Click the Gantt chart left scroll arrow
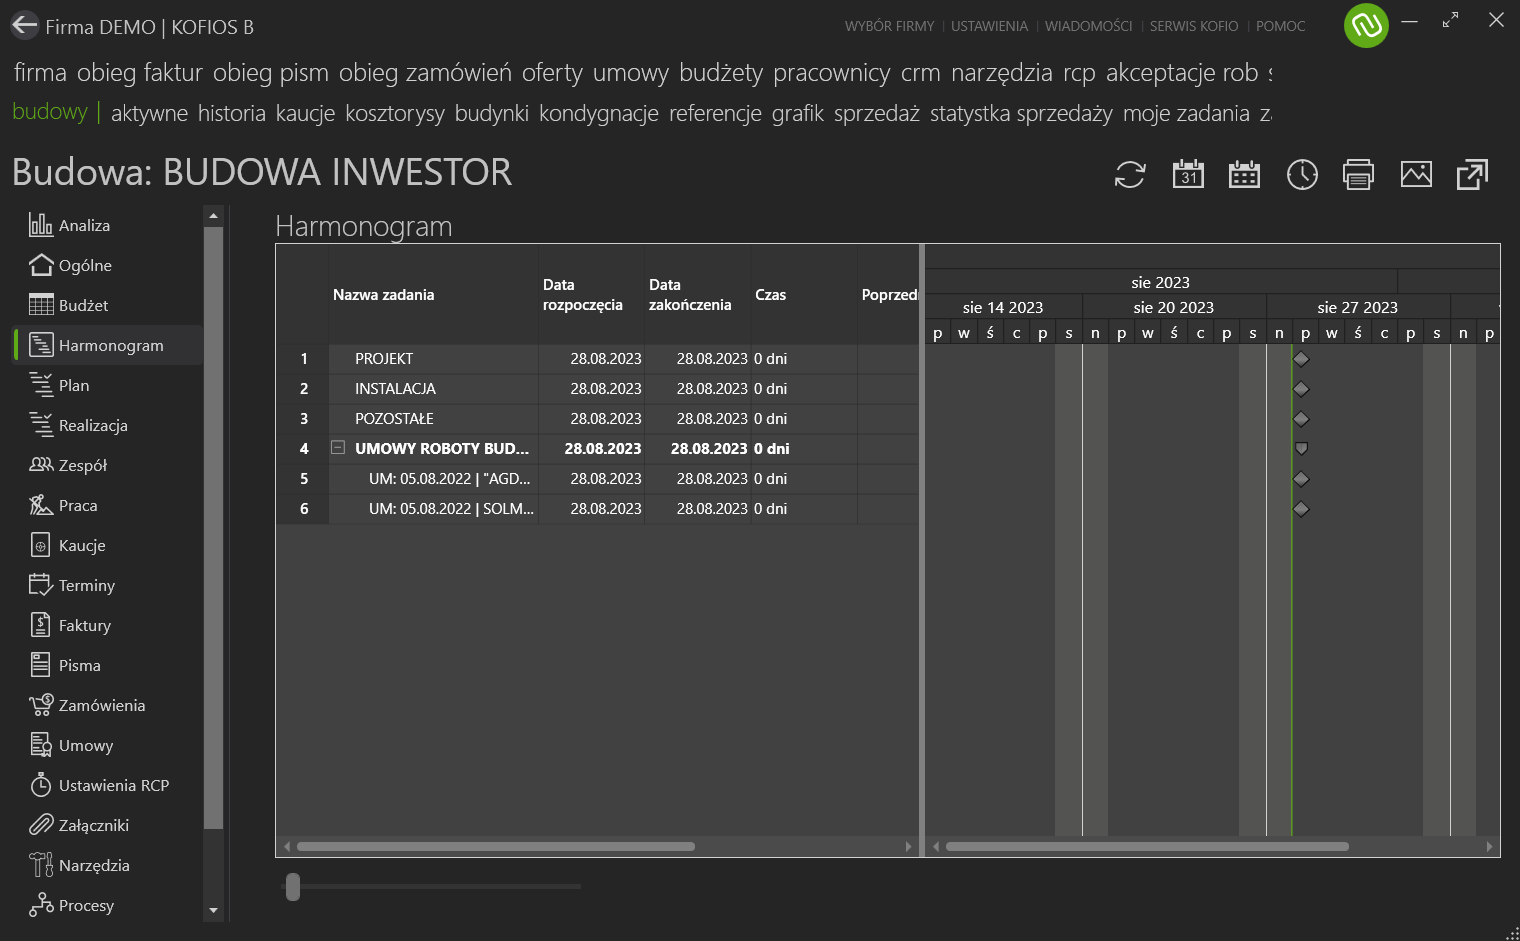Viewport: 1520px width, 941px height. (936, 846)
